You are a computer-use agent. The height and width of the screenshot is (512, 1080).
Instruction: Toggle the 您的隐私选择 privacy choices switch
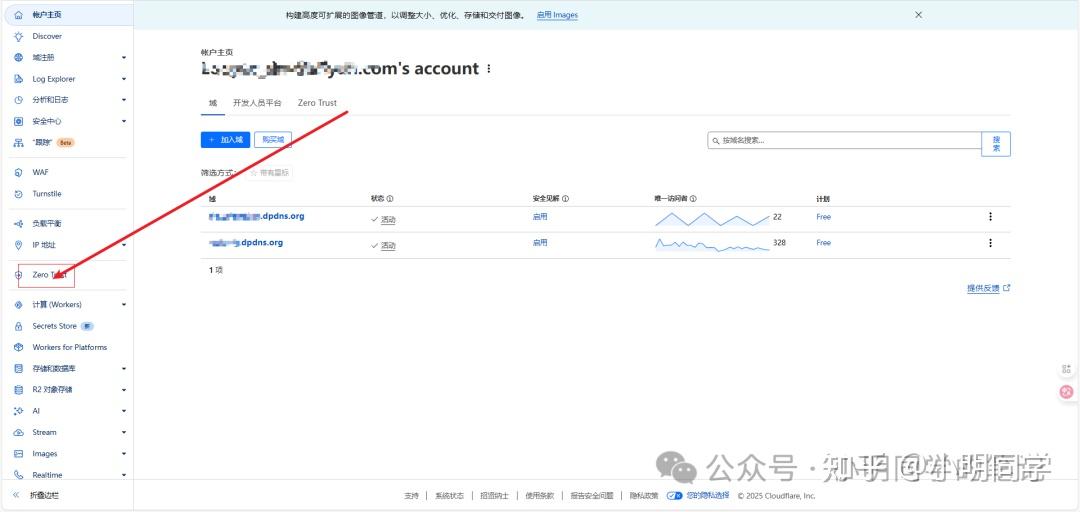tap(674, 495)
